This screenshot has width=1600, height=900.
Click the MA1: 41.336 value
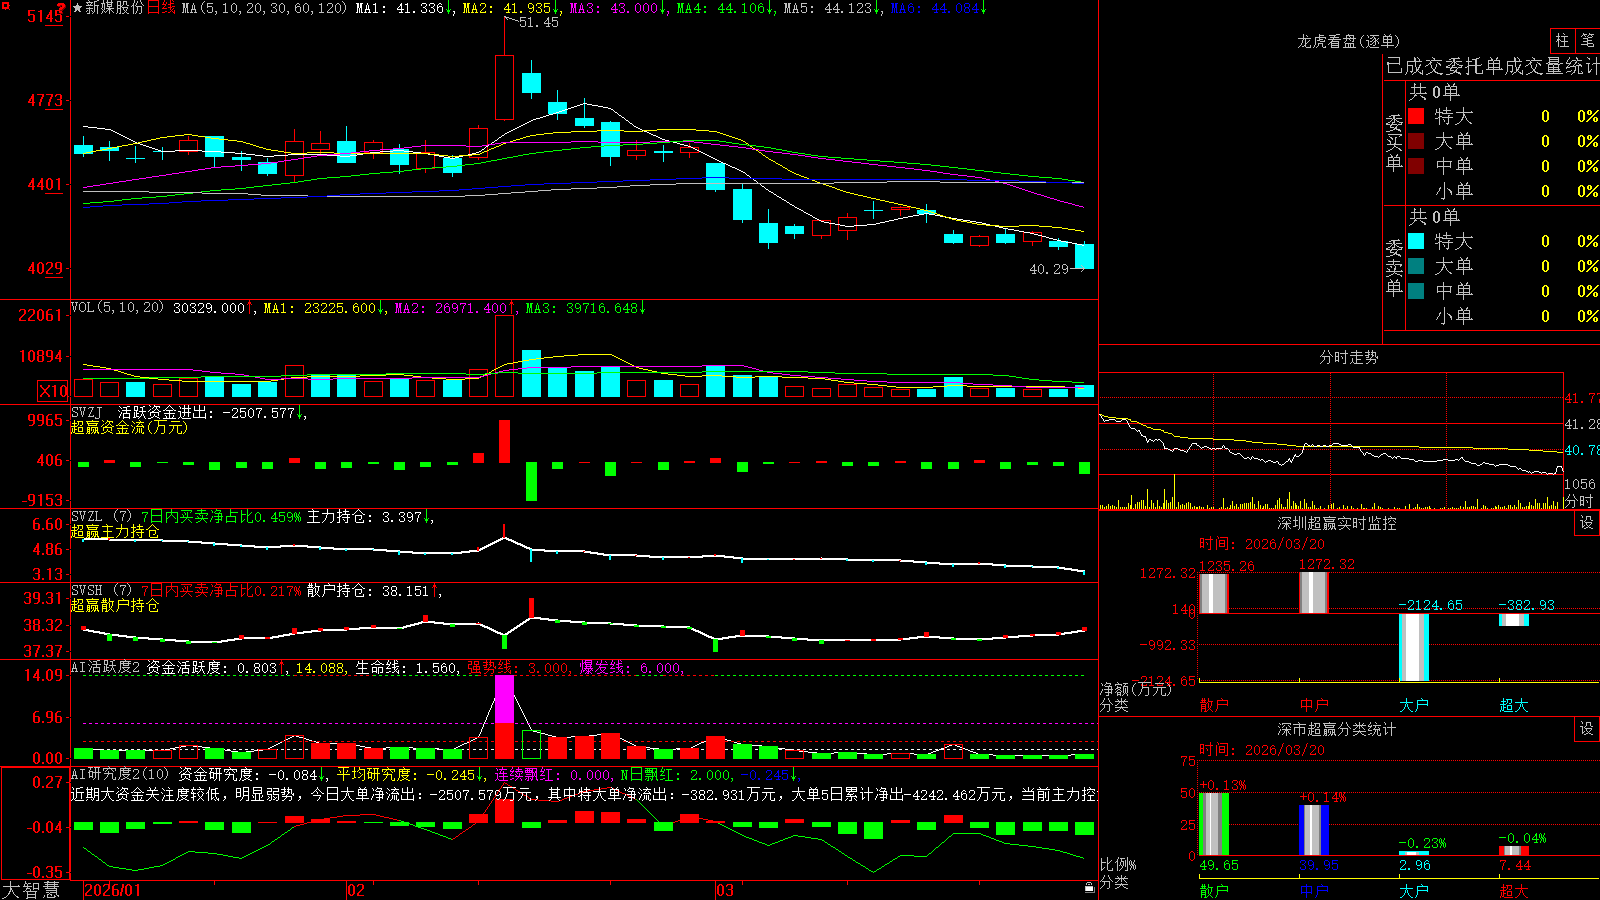(402, 8)
